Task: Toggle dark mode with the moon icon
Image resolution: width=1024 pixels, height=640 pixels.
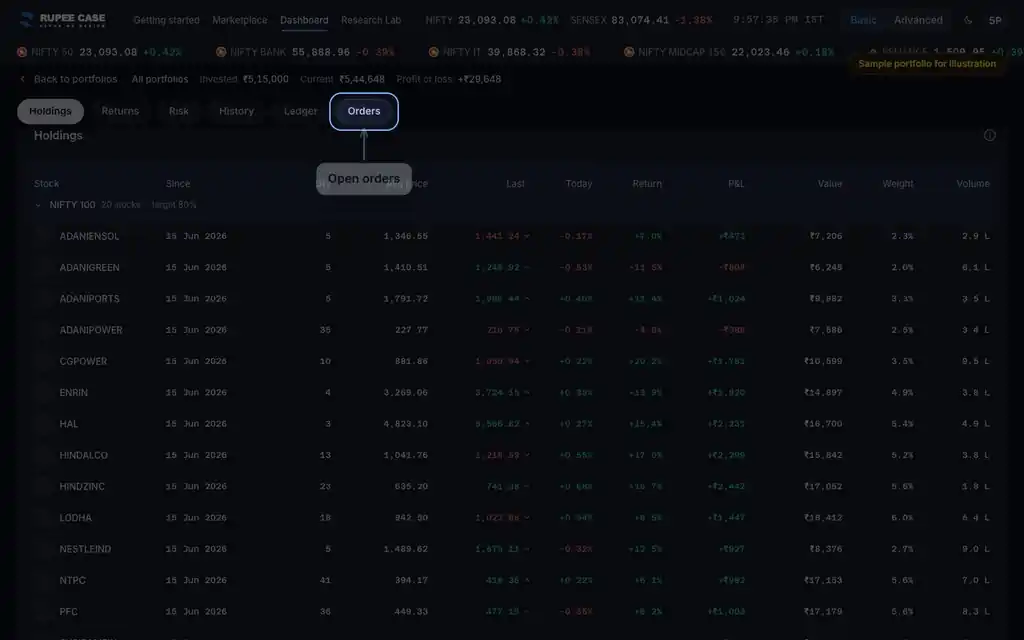Action: 968,20
